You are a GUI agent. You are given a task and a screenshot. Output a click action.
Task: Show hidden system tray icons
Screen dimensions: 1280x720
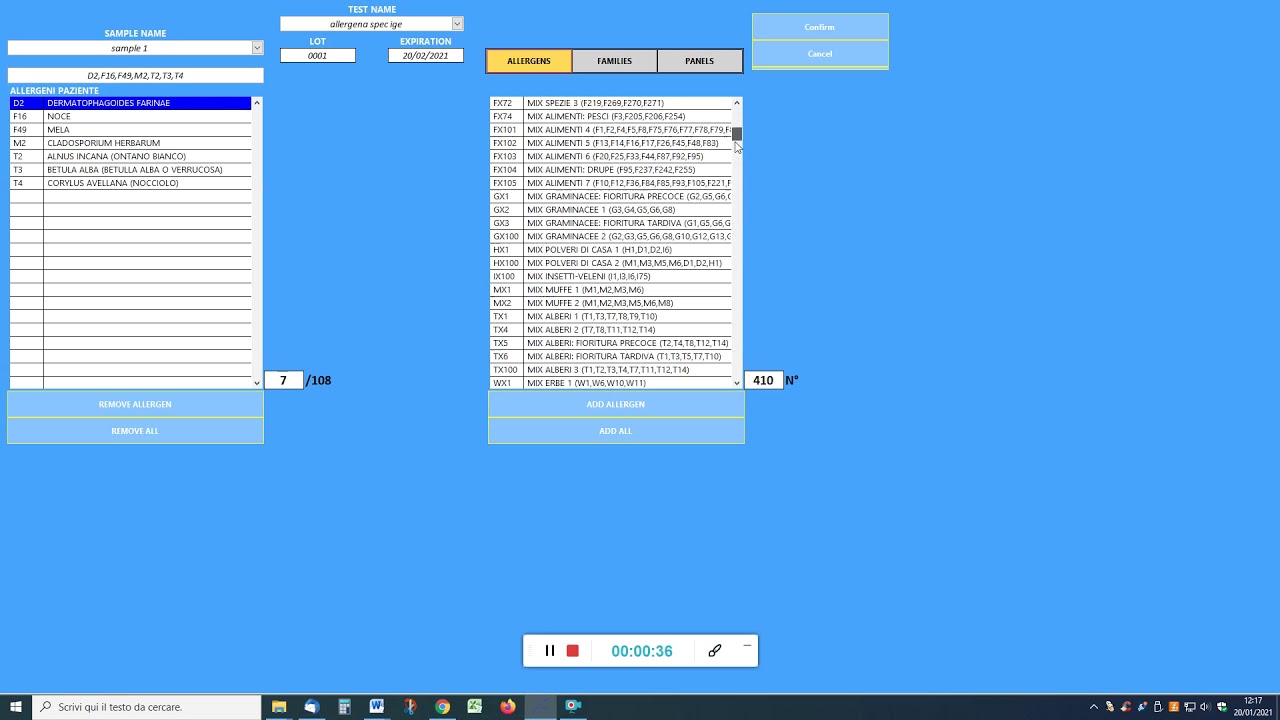pyautogui.click(x=1094, y=707)
